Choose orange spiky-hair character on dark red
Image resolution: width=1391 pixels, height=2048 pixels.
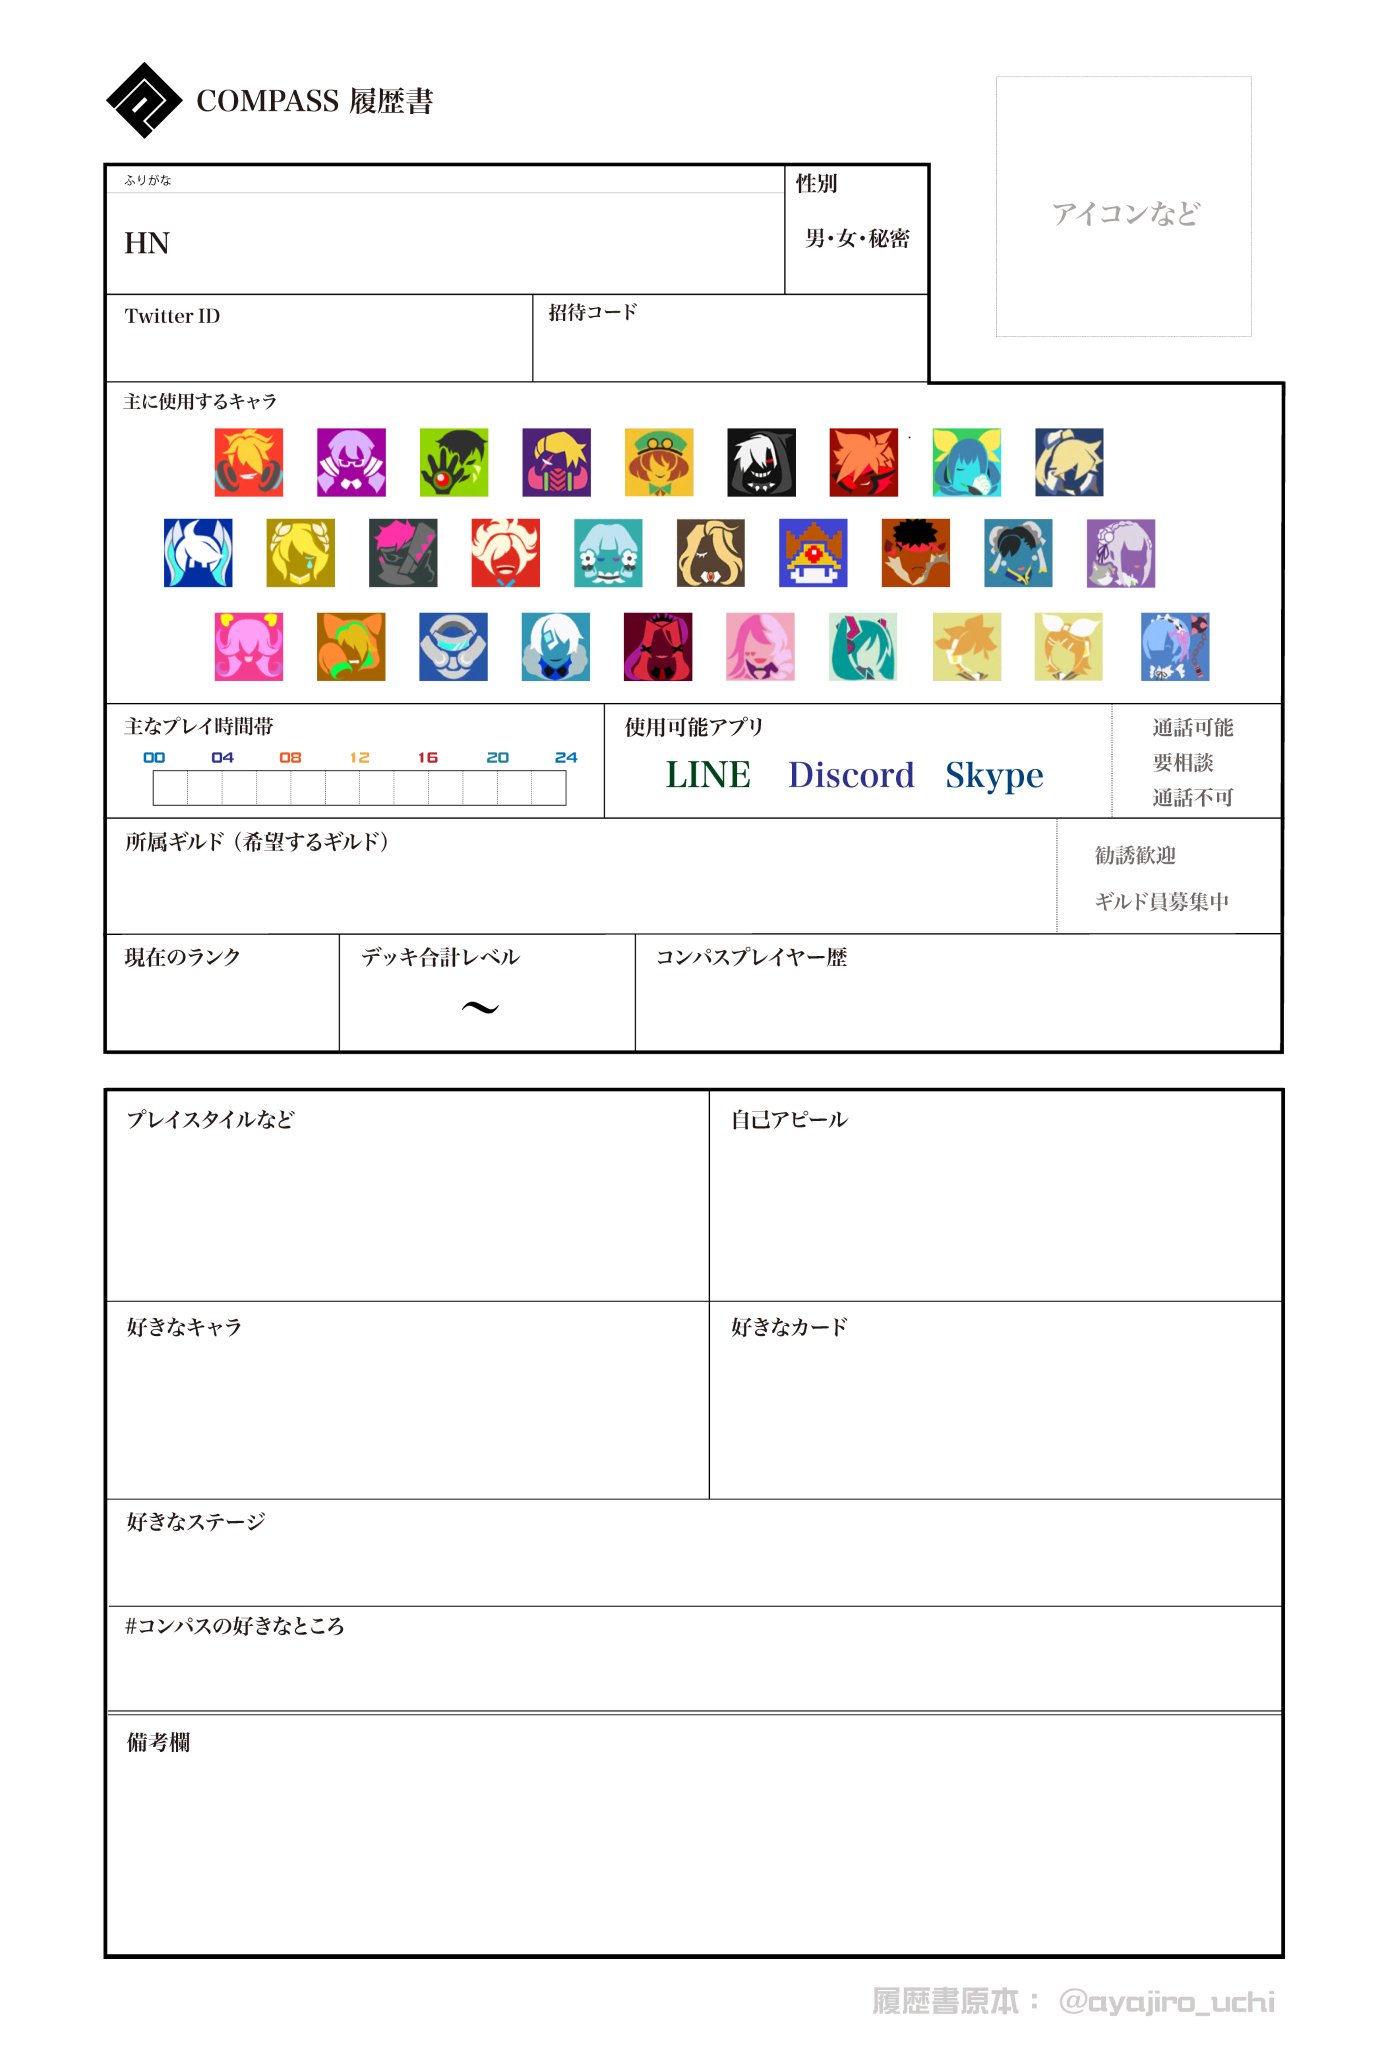(864, 462)
